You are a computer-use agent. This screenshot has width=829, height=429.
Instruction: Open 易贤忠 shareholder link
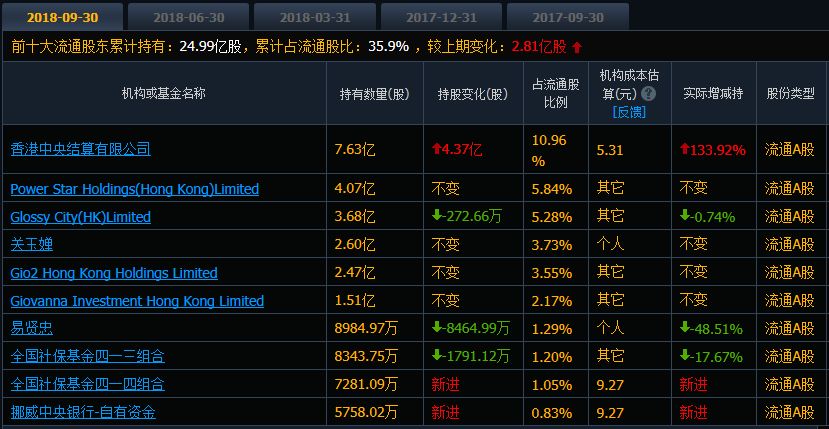(x=32, y=329)
